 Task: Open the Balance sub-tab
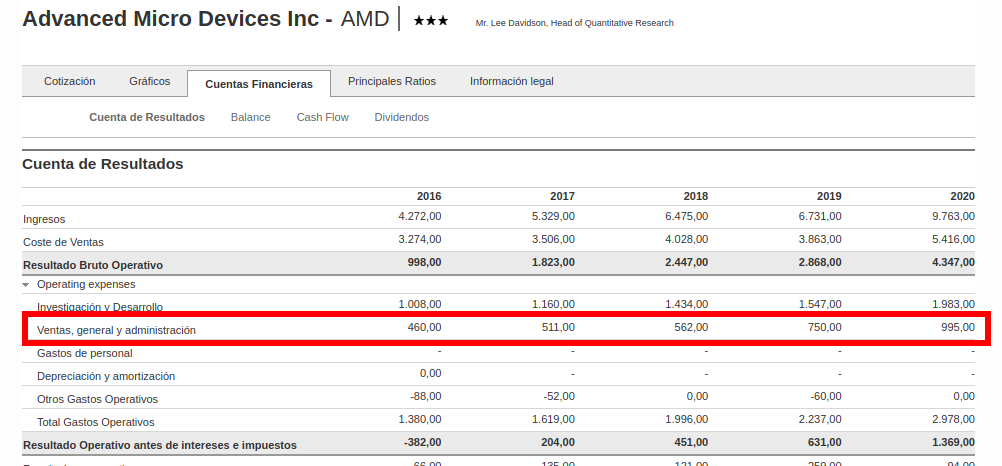(x=250, y=117)
